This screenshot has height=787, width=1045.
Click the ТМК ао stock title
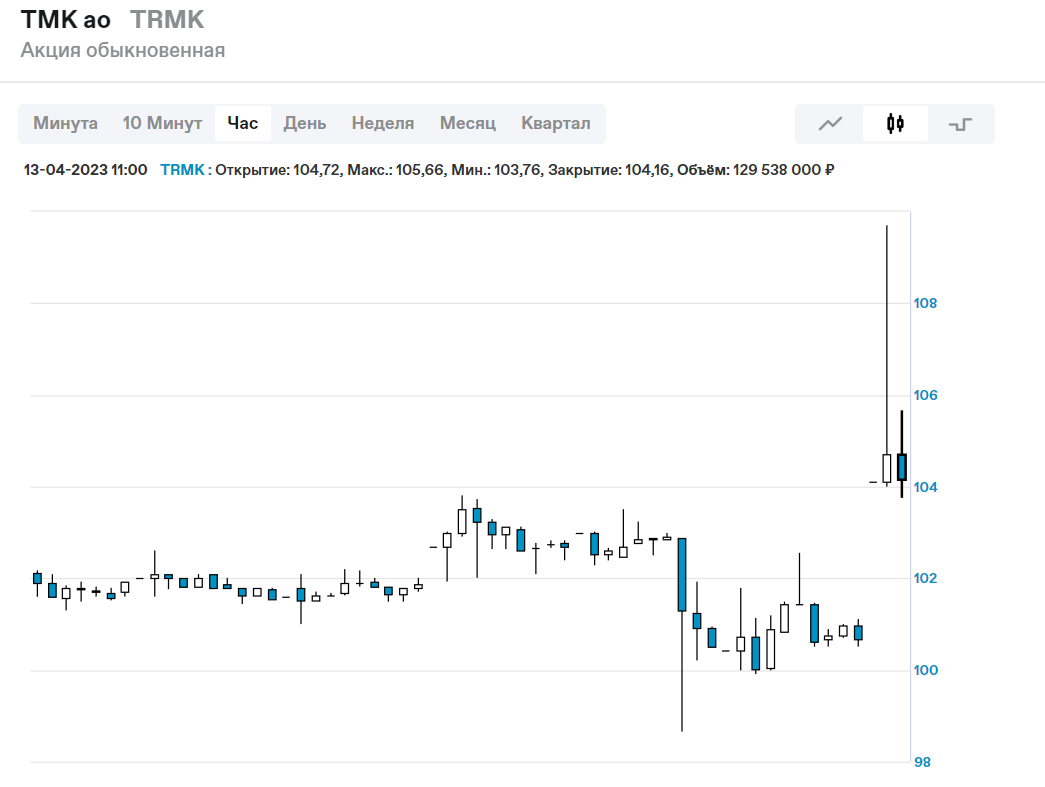(x=66, y=20)
